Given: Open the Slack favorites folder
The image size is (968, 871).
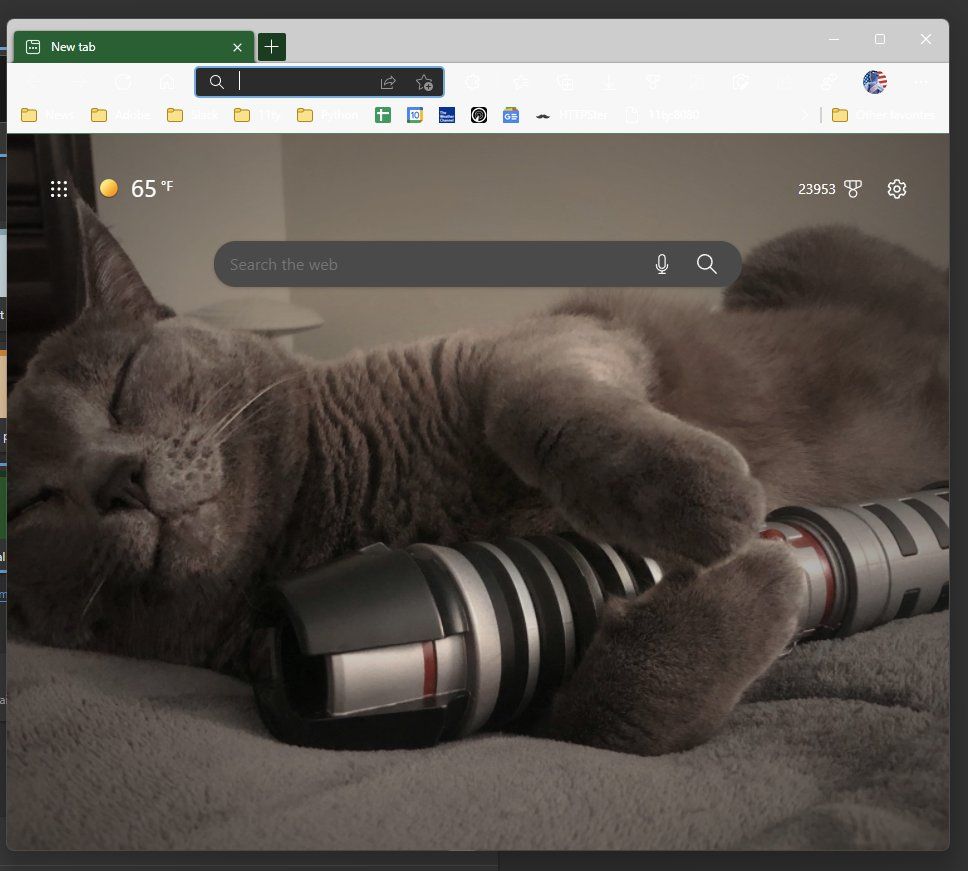Looking at the screenshot, I should coord(193,115).
